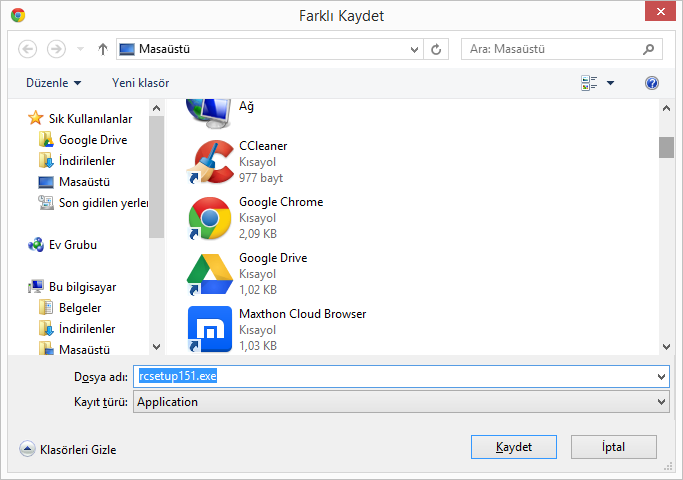
Task: Click the search magnifier icon
Action: [649, 48]
